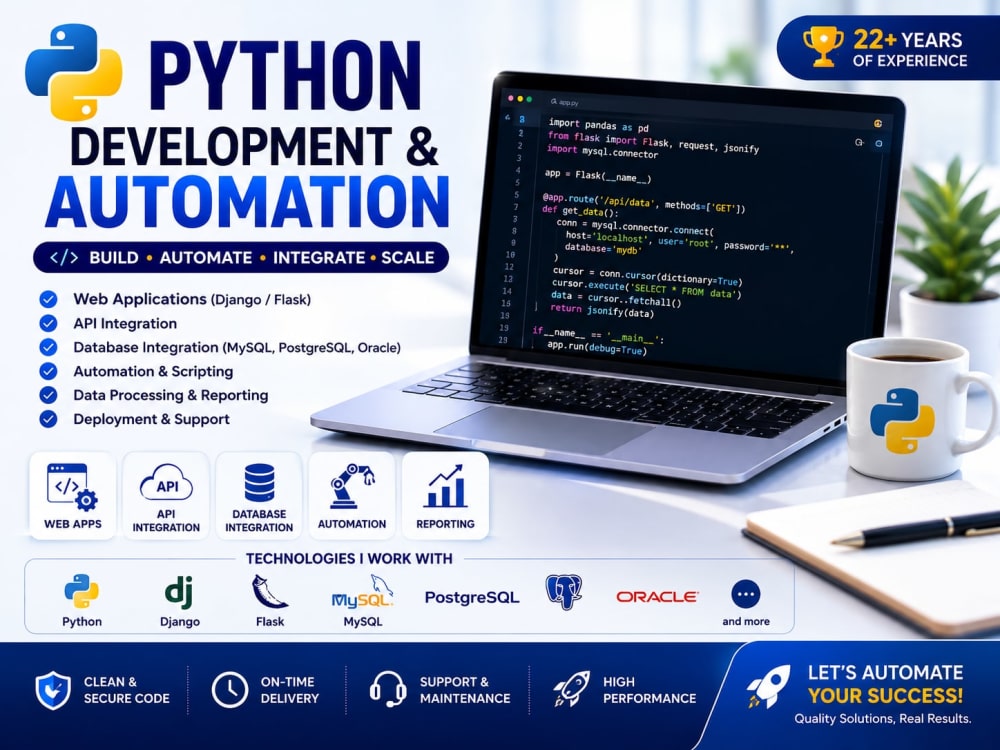Click the API cloud icon
1000x750 pixels.
tap(166, 484)
